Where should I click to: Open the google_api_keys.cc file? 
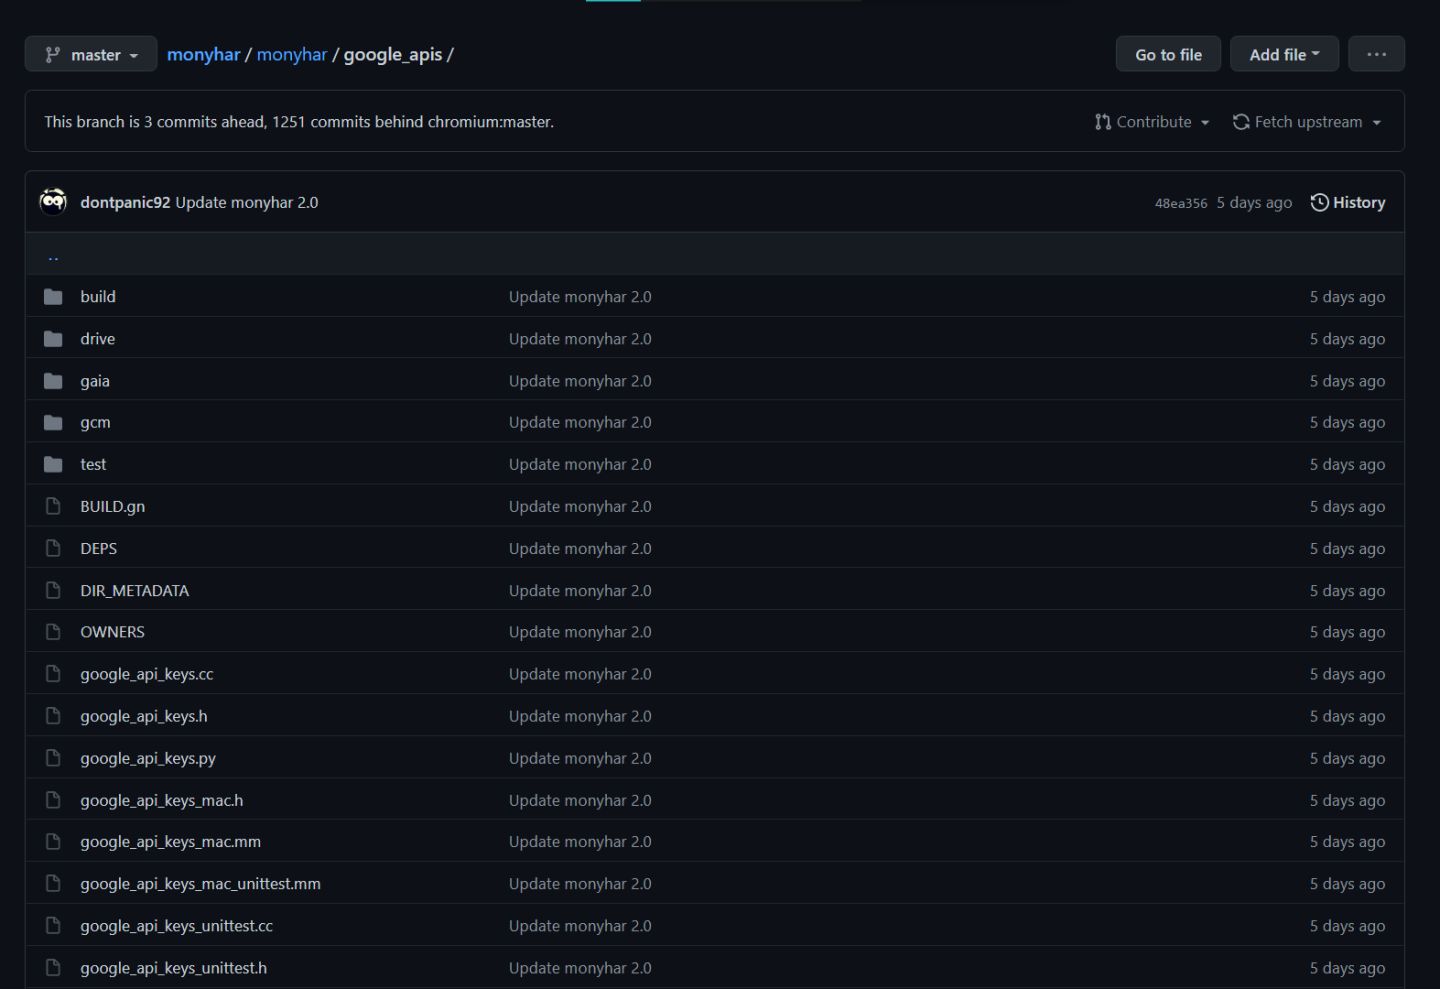pos(147,674)
